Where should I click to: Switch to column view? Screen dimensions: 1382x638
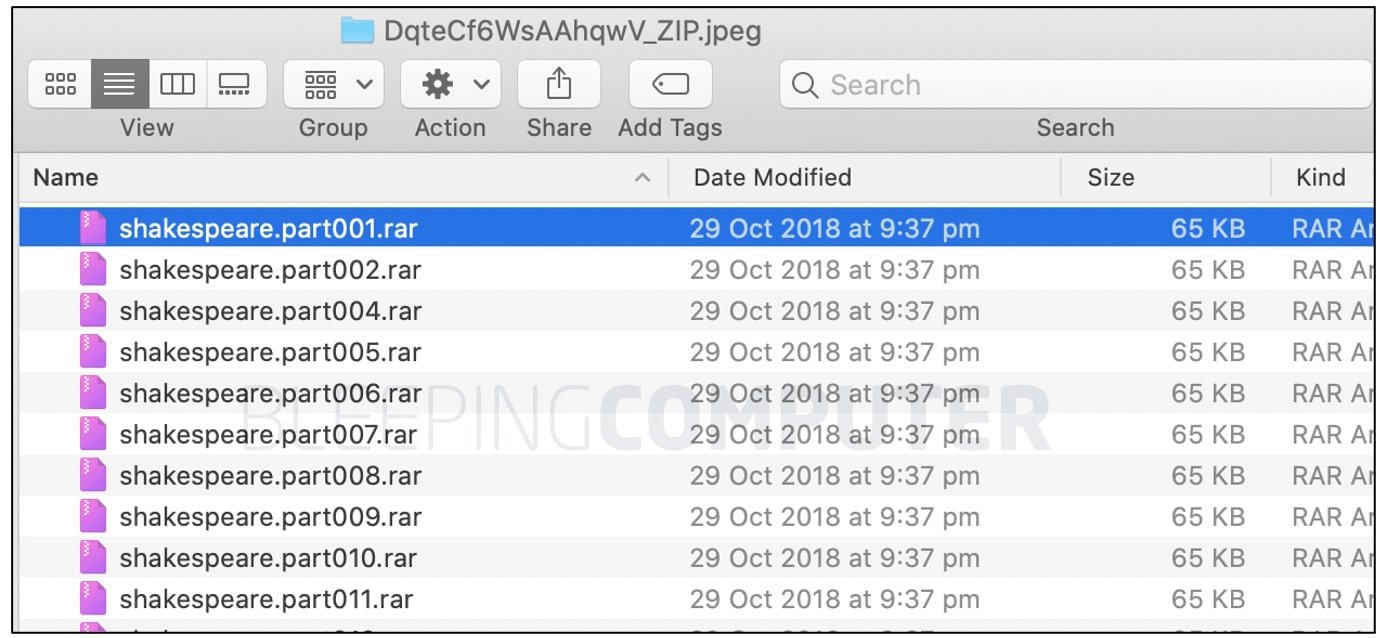point(178,85)
